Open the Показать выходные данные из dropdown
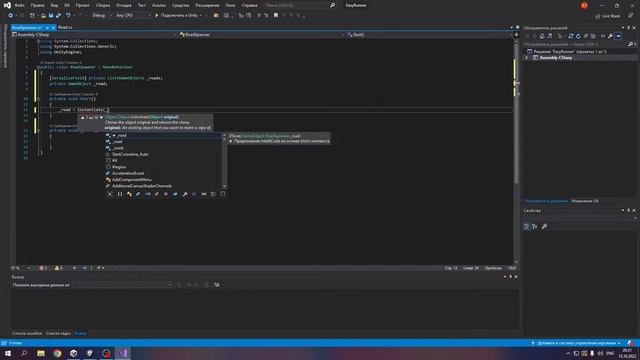Image resolution: width=640 pixels, height=360 pixels. point(122,285)
